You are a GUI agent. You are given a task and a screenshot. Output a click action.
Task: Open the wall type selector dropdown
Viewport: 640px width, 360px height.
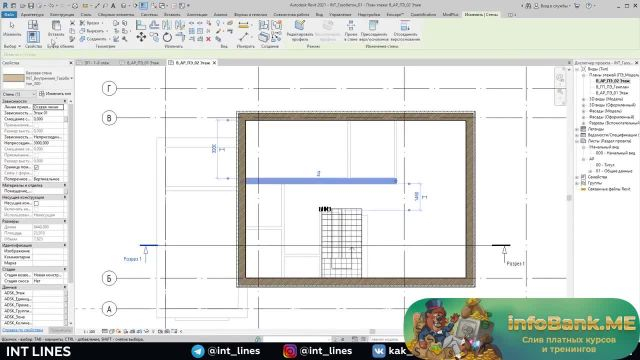point(72,78)
